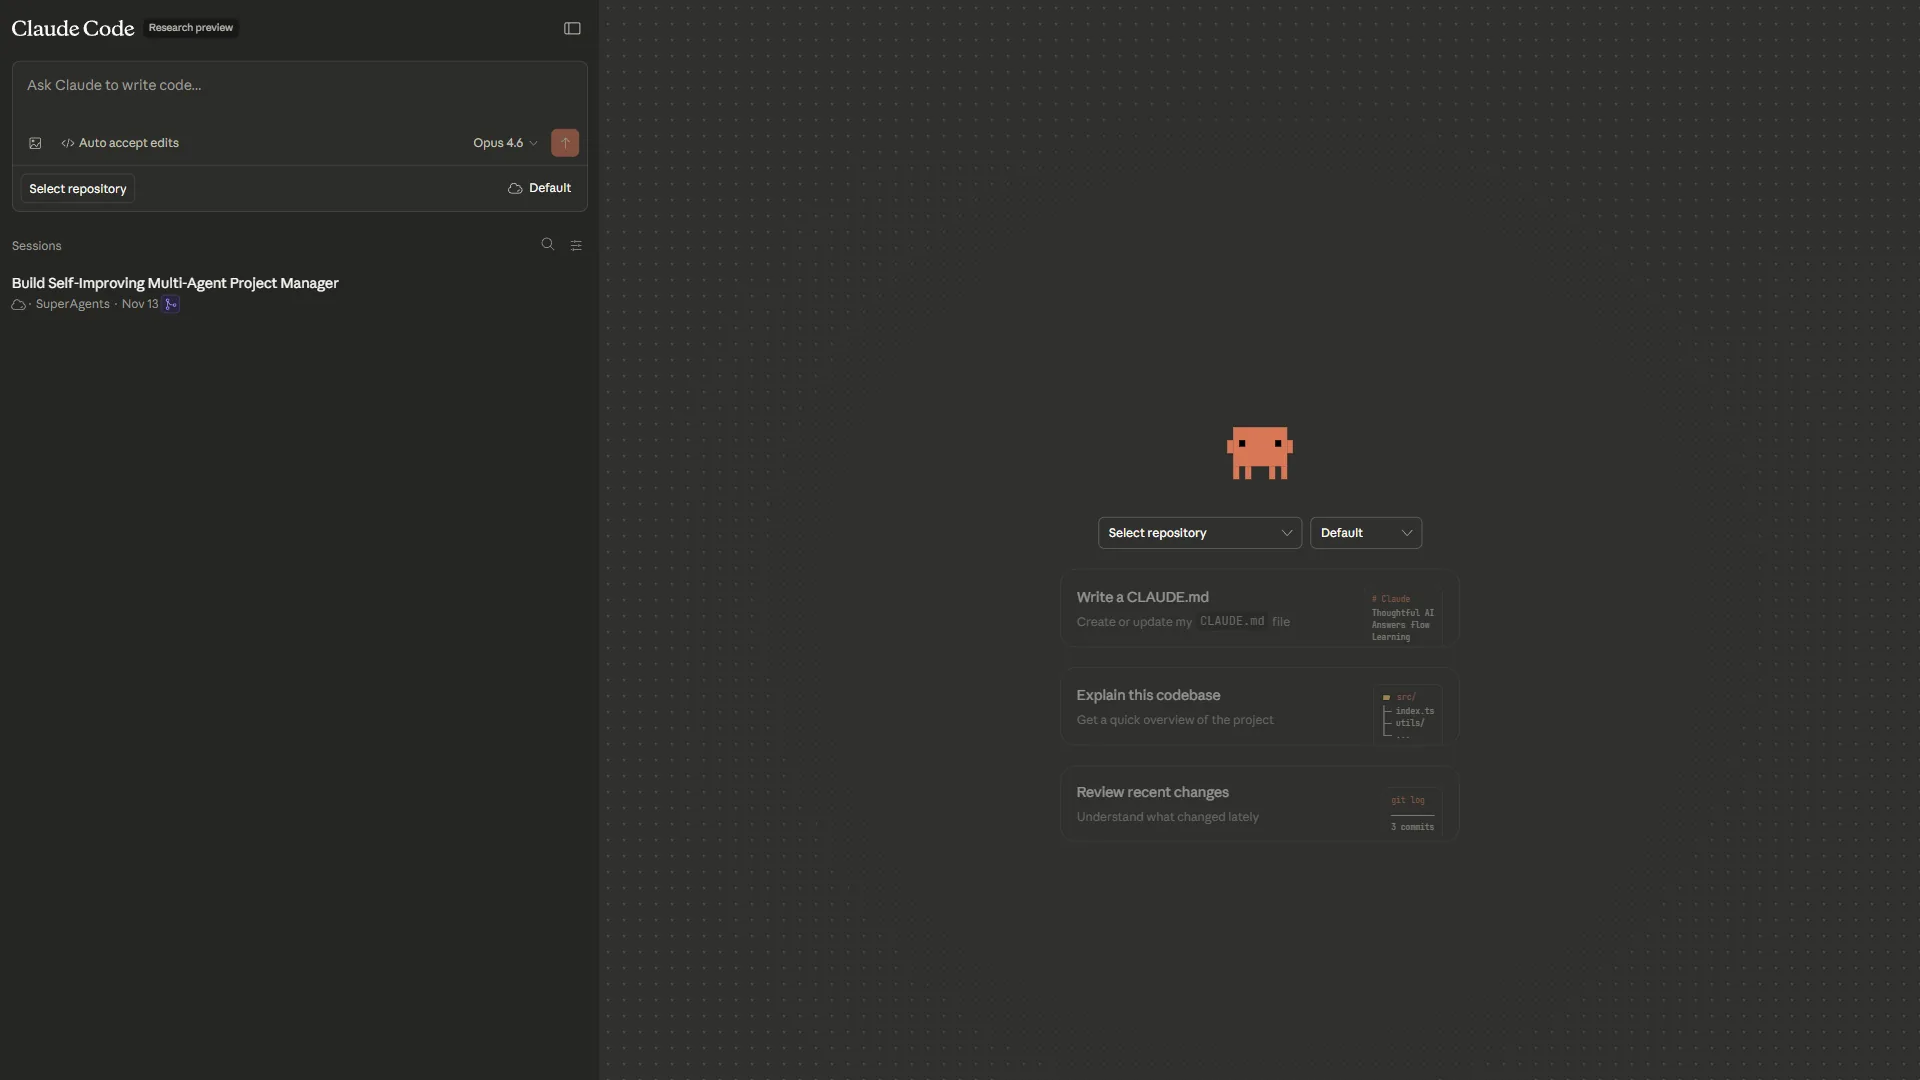Click the git log commits preview thumbnail
The height and width of the screenshot is (1080, 1920).
1413,812
